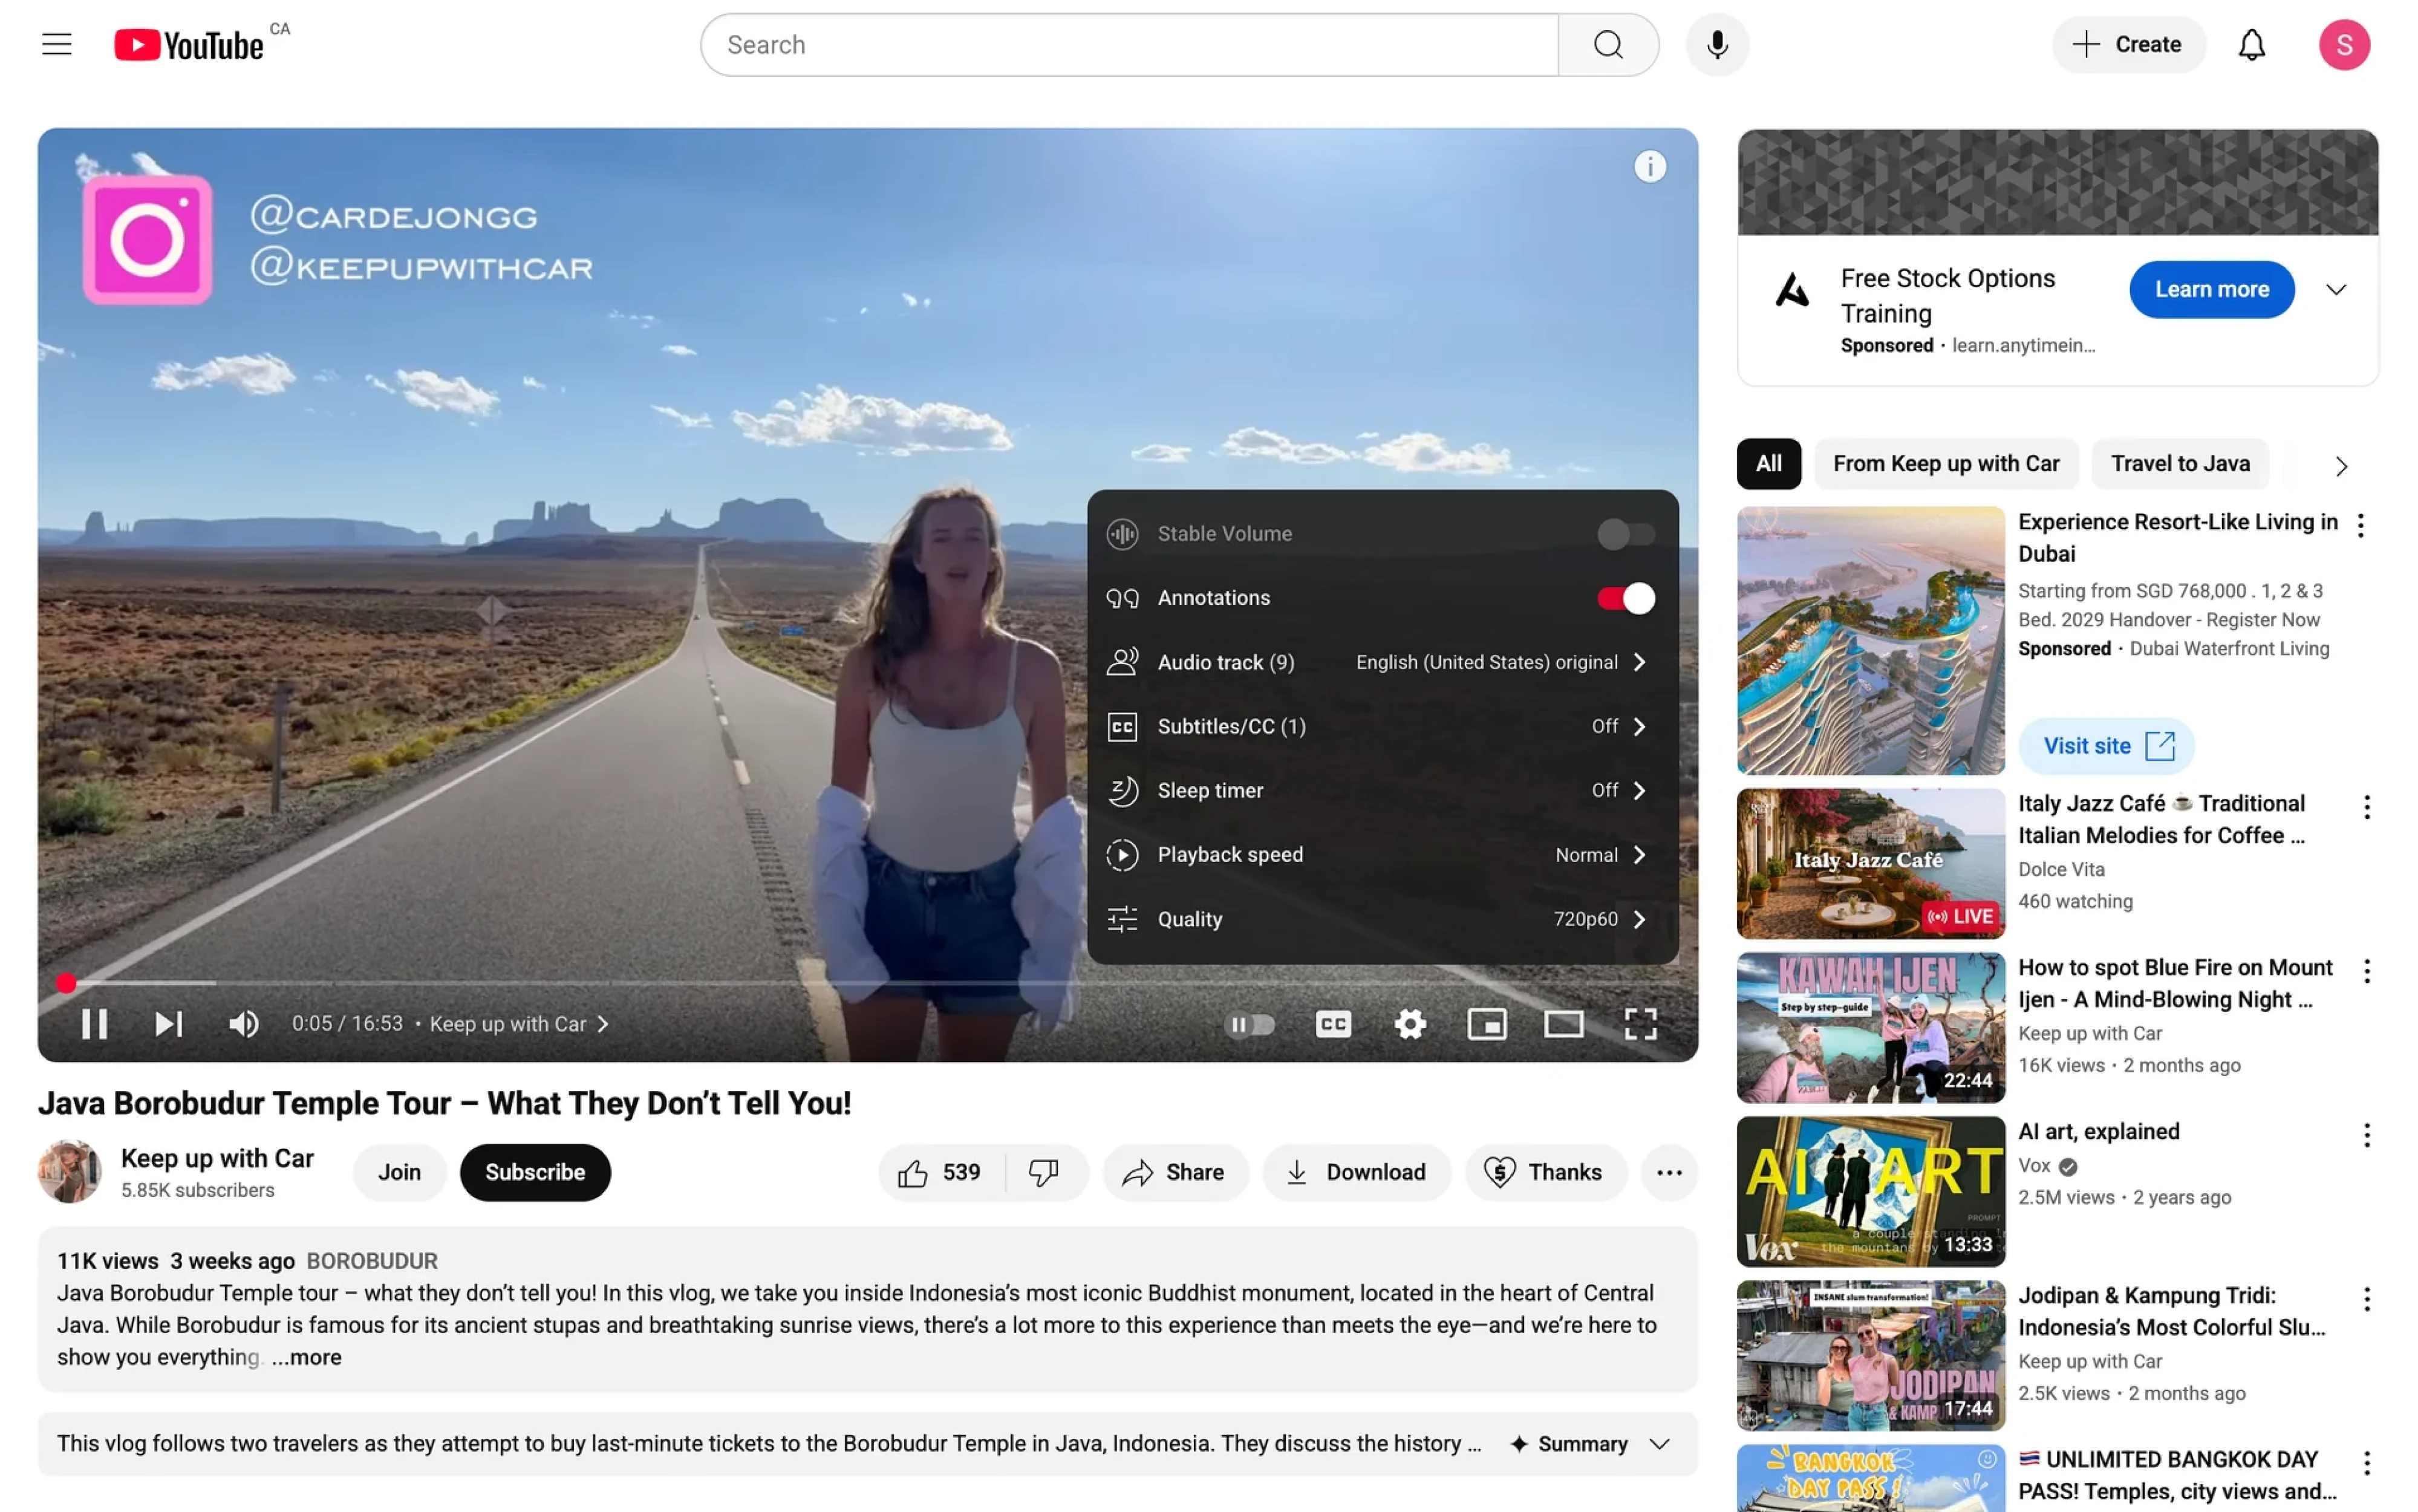The height and width of the screenshot is (1512, 2418).
Task: Turn off Annotations switch
Action: [1625, 598]
